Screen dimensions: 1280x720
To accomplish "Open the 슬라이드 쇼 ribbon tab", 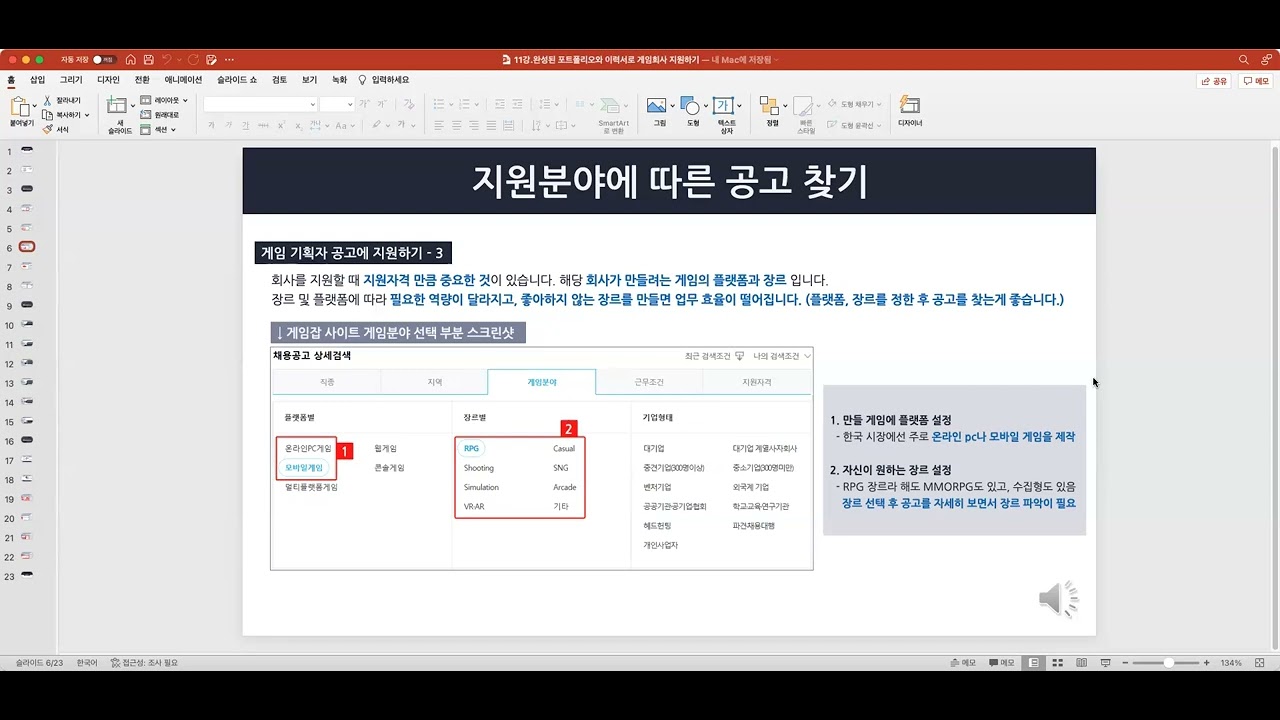I will (237, 80).
